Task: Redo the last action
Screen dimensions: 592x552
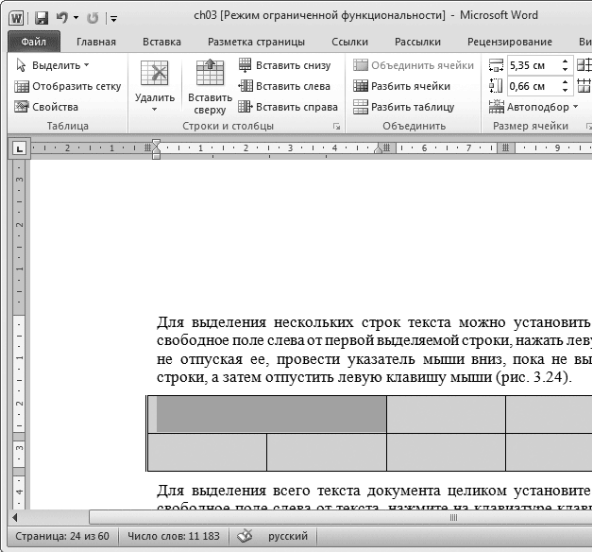Action: coord(92,18)
